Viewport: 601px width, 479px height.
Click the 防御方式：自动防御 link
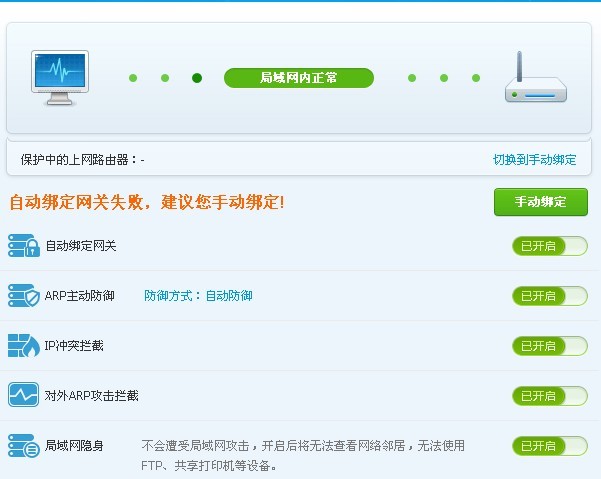(x=198, y=296)
